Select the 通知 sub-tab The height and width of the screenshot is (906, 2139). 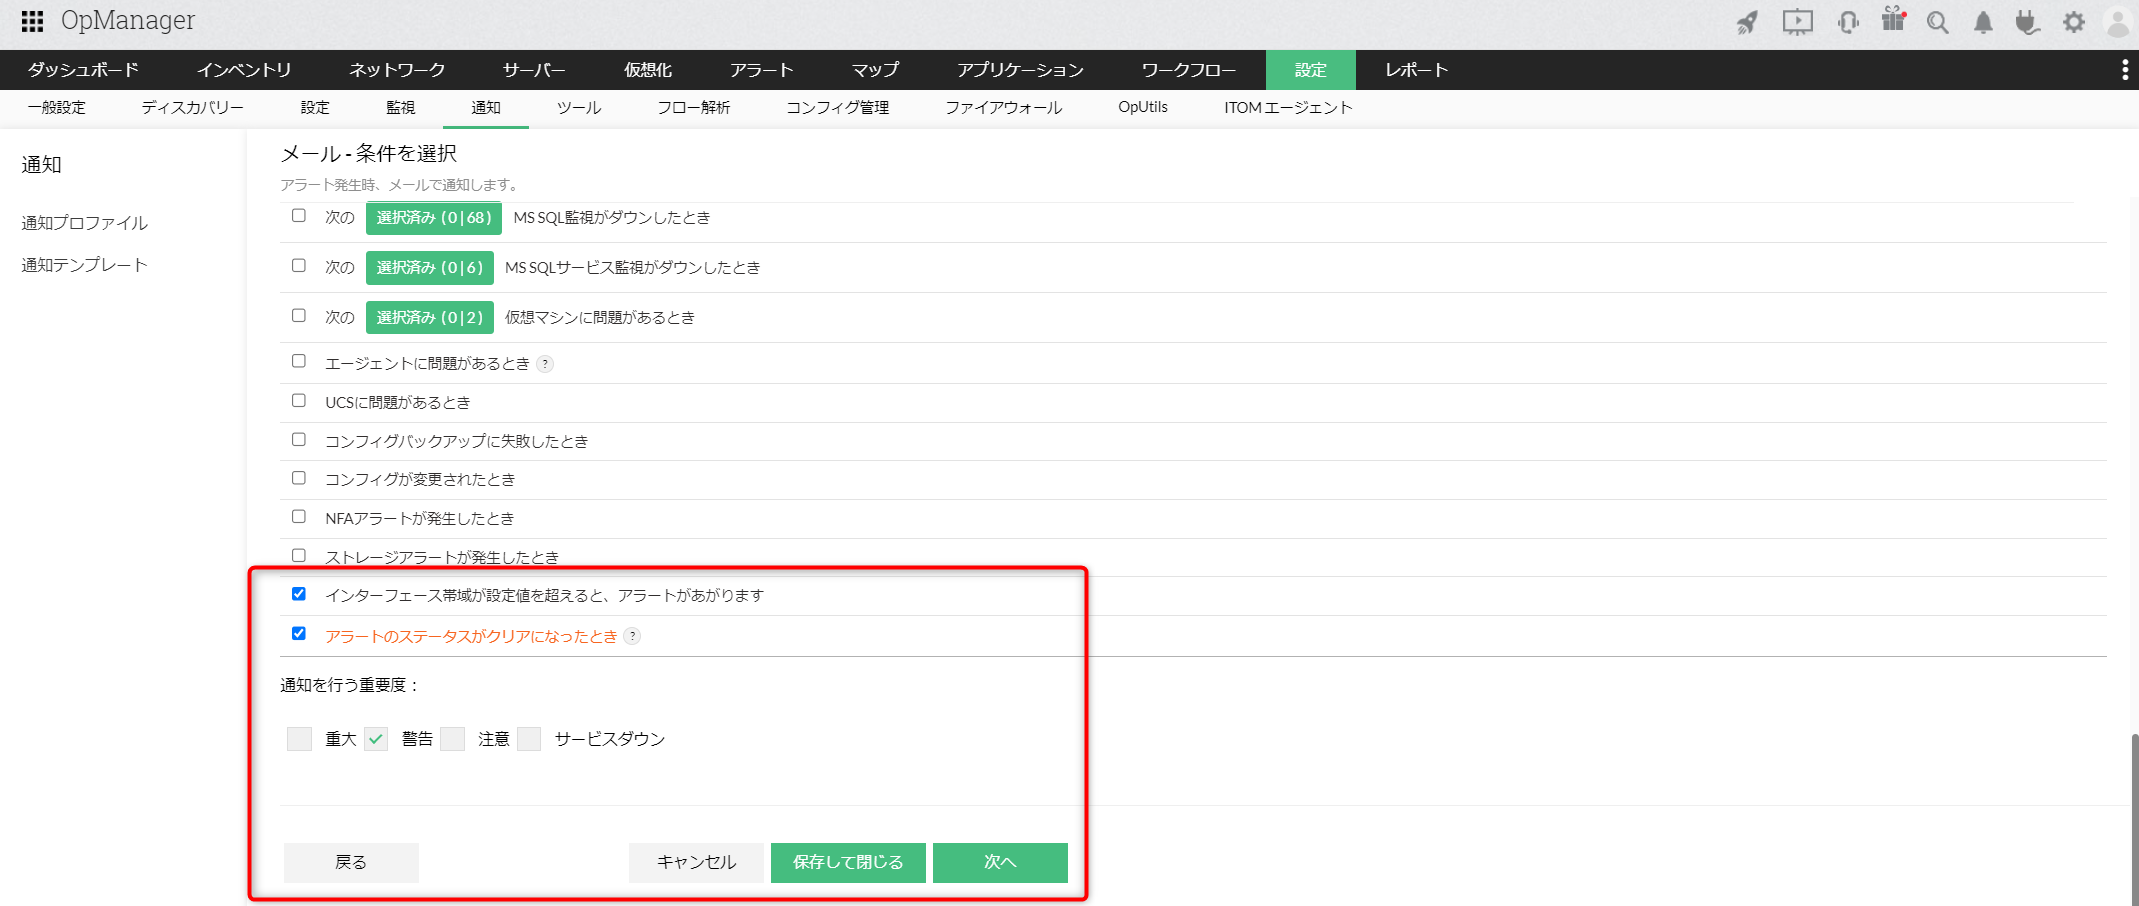(x=486, y=108)
